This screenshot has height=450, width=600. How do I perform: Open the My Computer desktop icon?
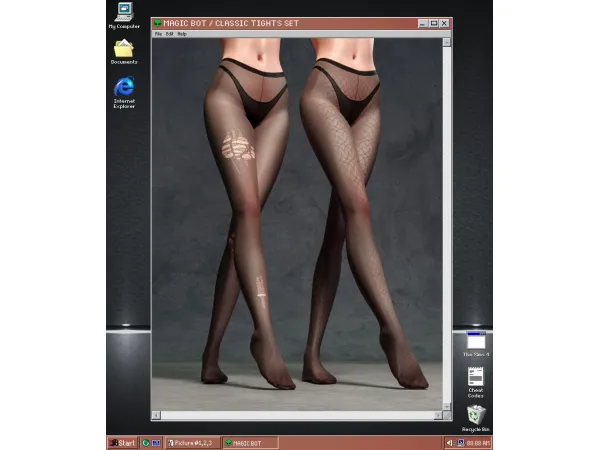click(x=124, y=15)
